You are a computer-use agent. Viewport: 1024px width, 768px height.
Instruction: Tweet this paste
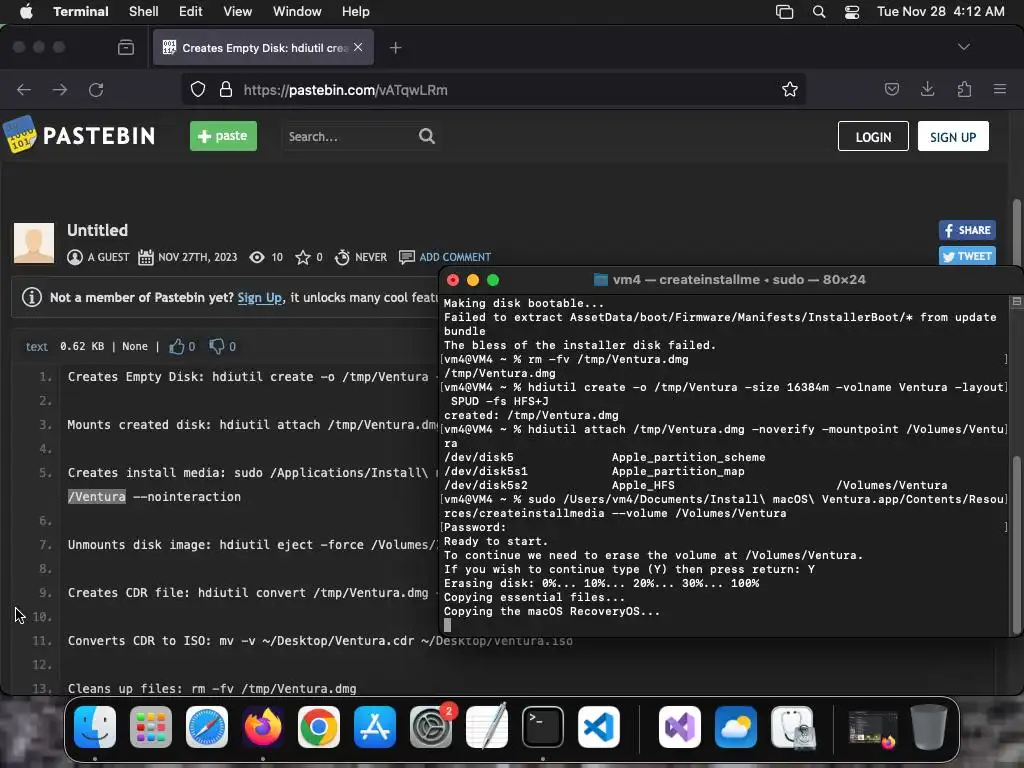click(967, 256)
